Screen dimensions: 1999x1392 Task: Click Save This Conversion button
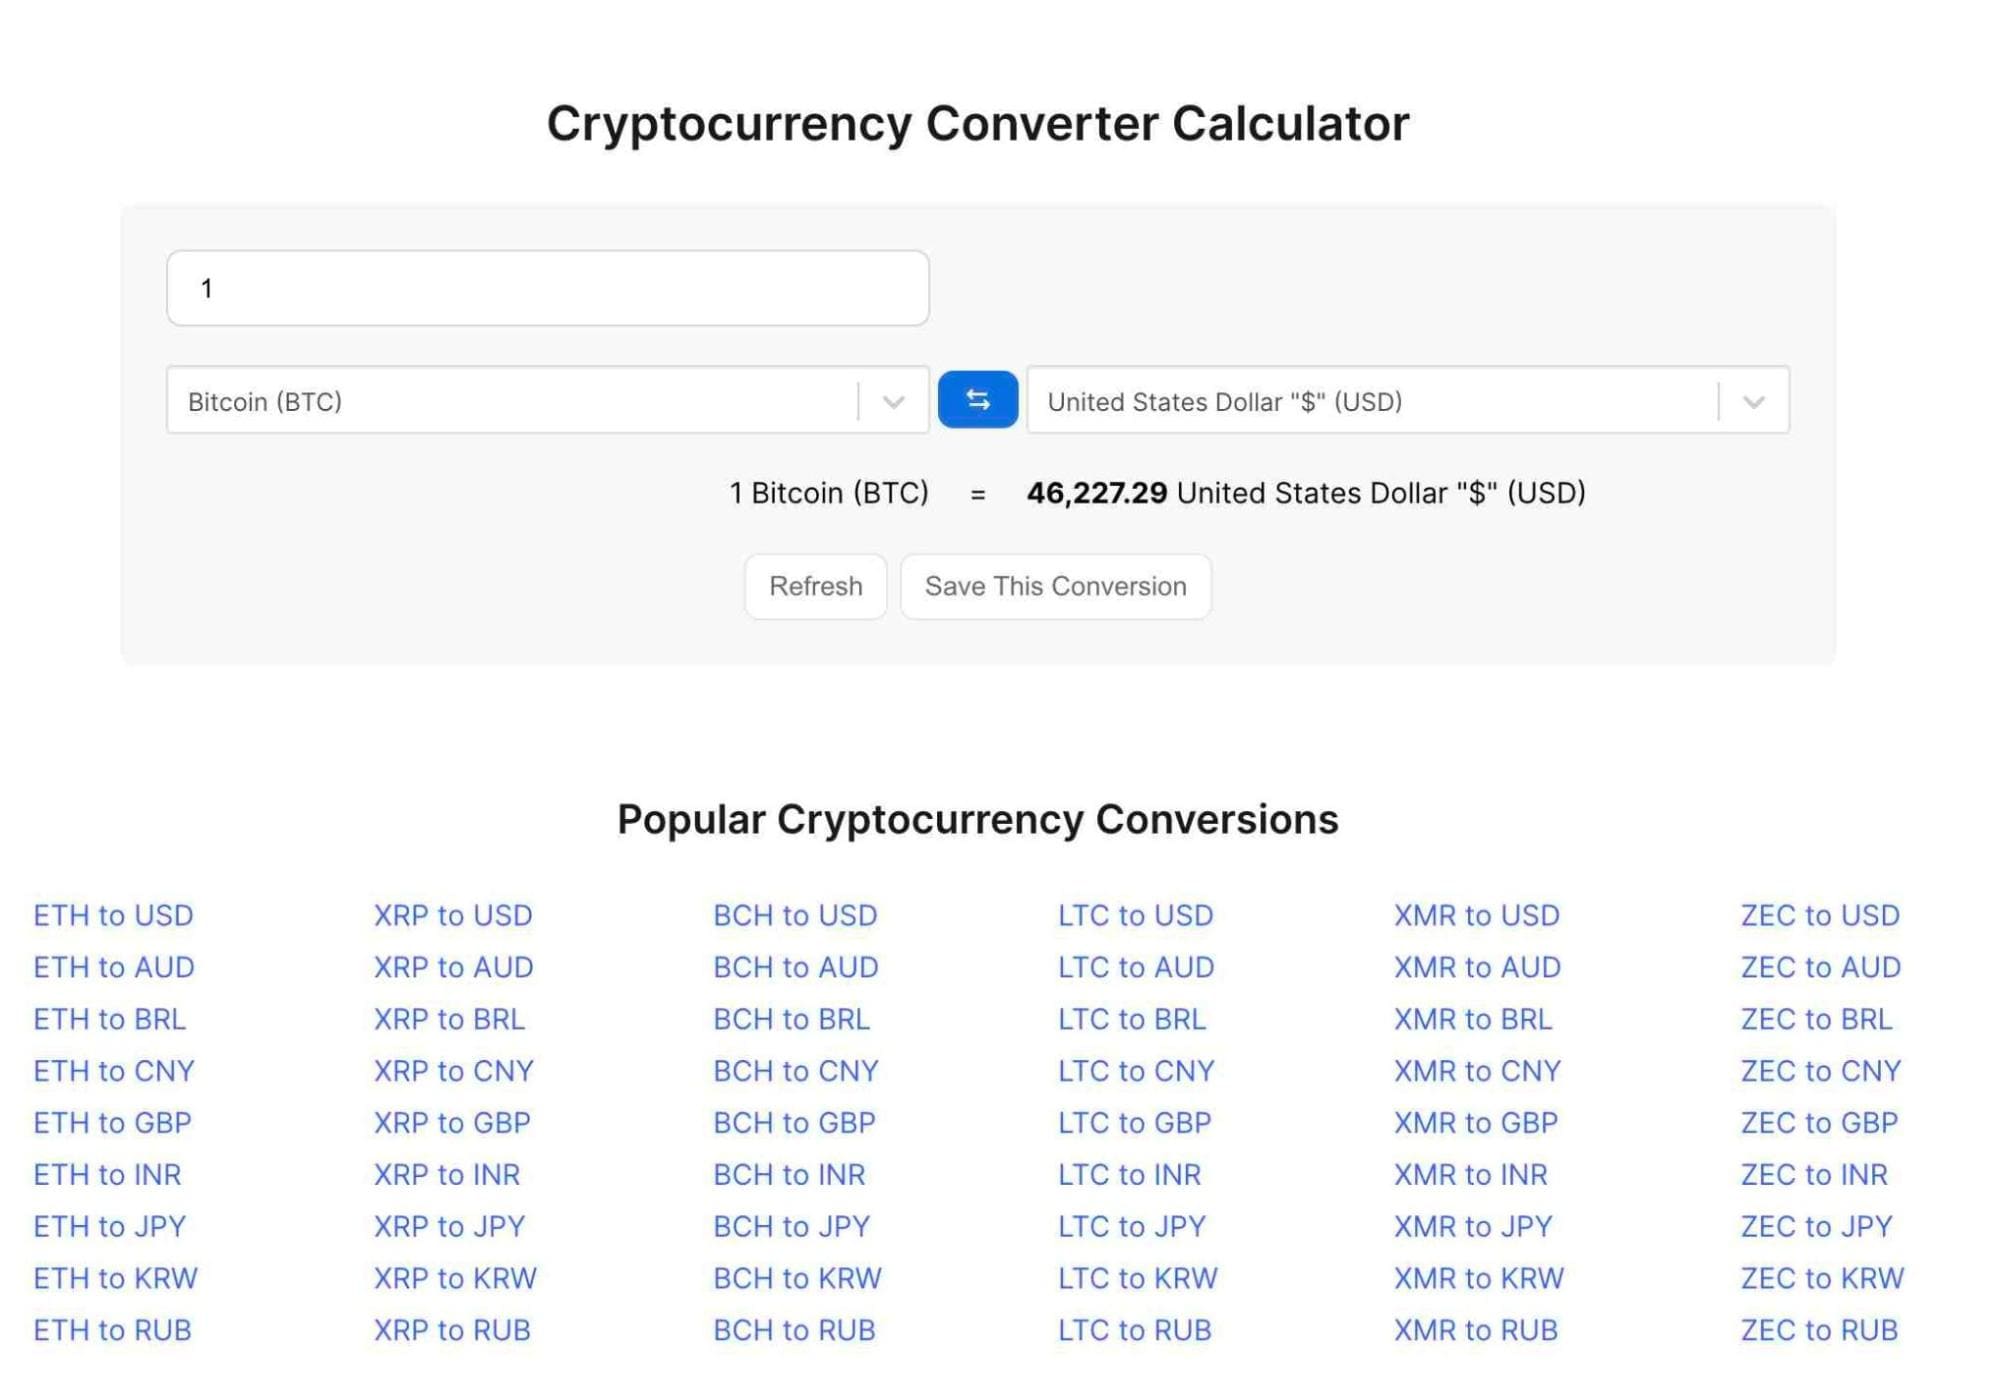1054,585
